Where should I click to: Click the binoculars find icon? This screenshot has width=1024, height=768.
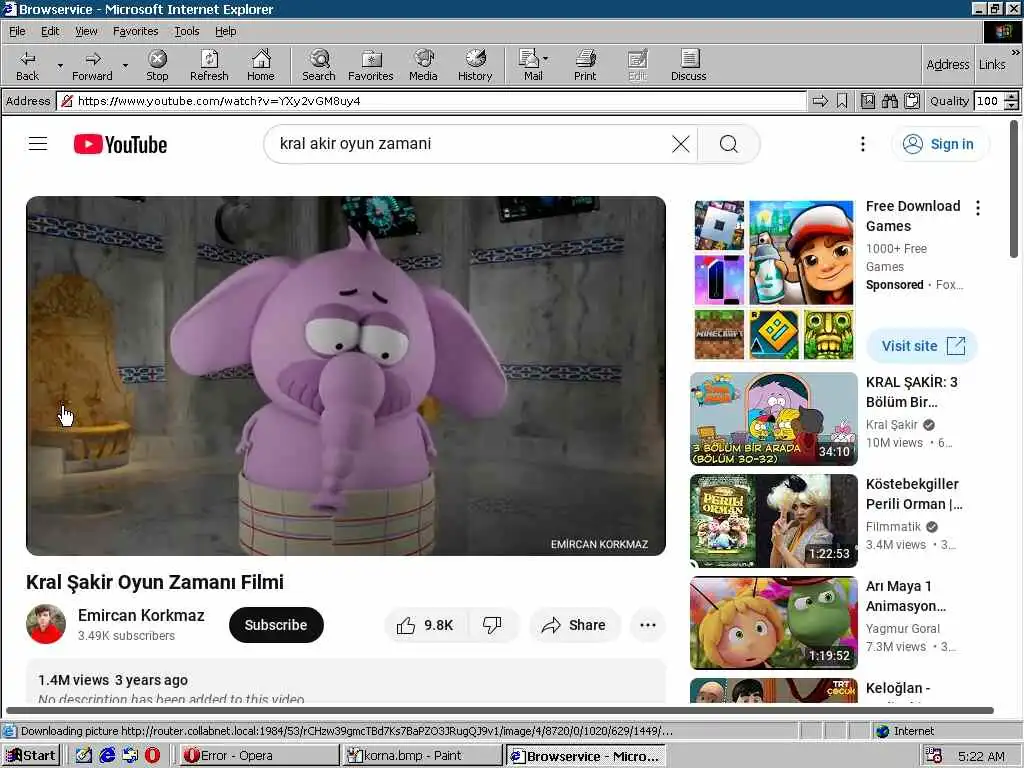(889, 101)
